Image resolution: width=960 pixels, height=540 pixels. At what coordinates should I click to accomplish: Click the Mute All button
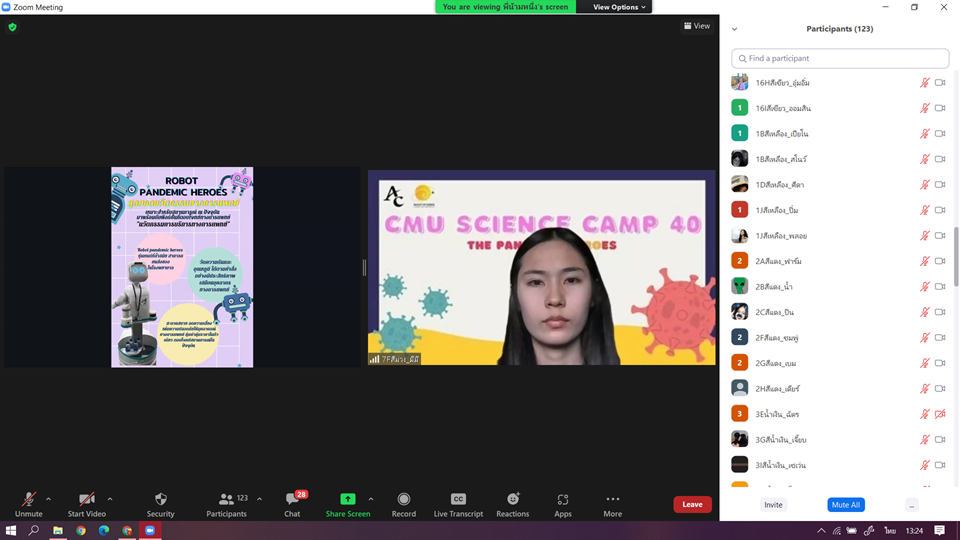(845, 505)
